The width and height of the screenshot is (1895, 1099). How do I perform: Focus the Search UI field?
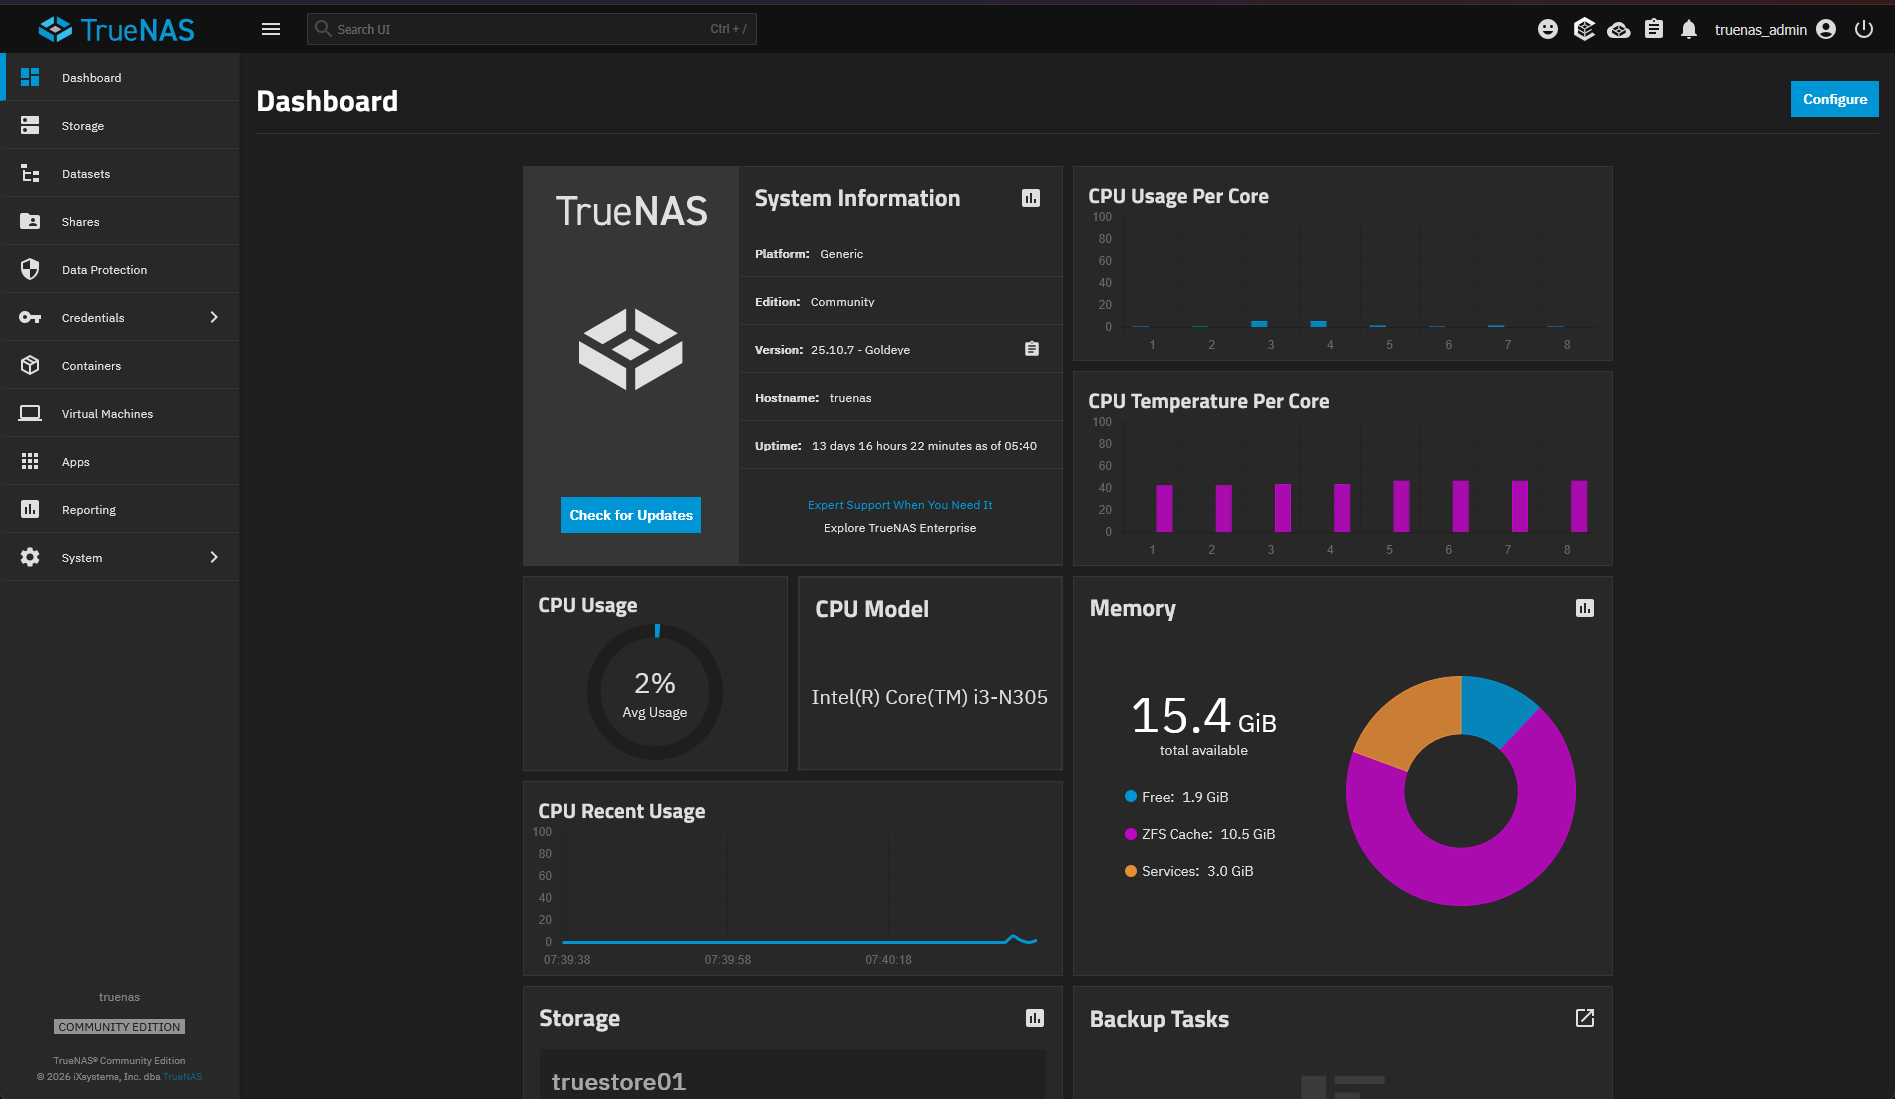click(532, 29)
